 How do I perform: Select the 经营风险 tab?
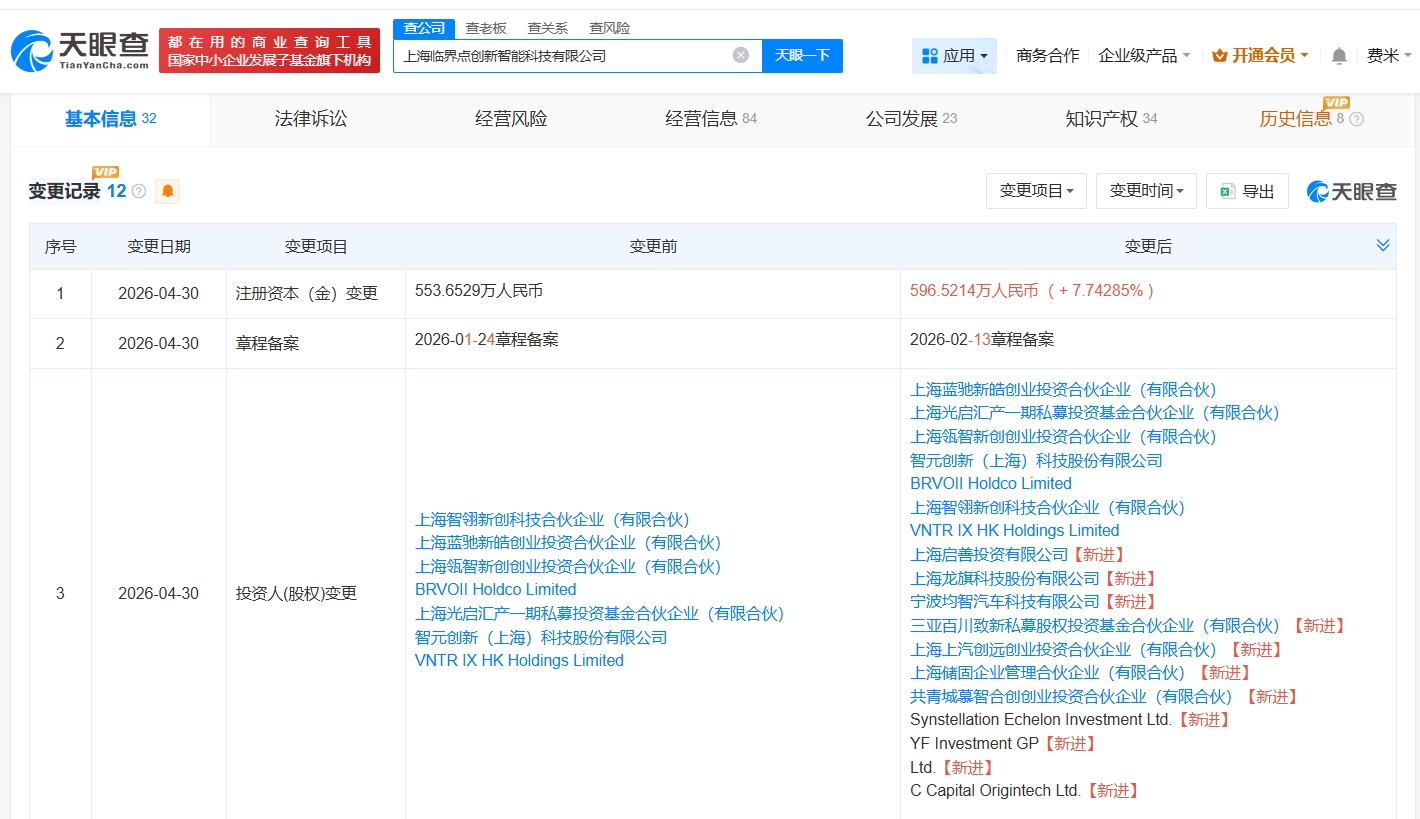(x=511, y=119)
